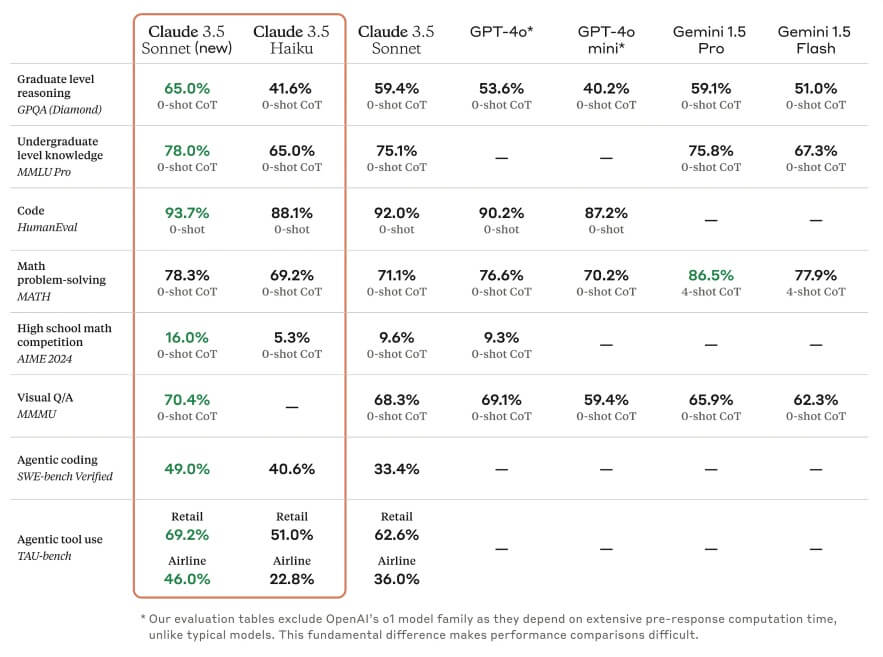Click the 49.0% SWE-bench Verified score
The width and height of the screenshot is (883, 657).
pyautogui.click(x=187, y=468)
